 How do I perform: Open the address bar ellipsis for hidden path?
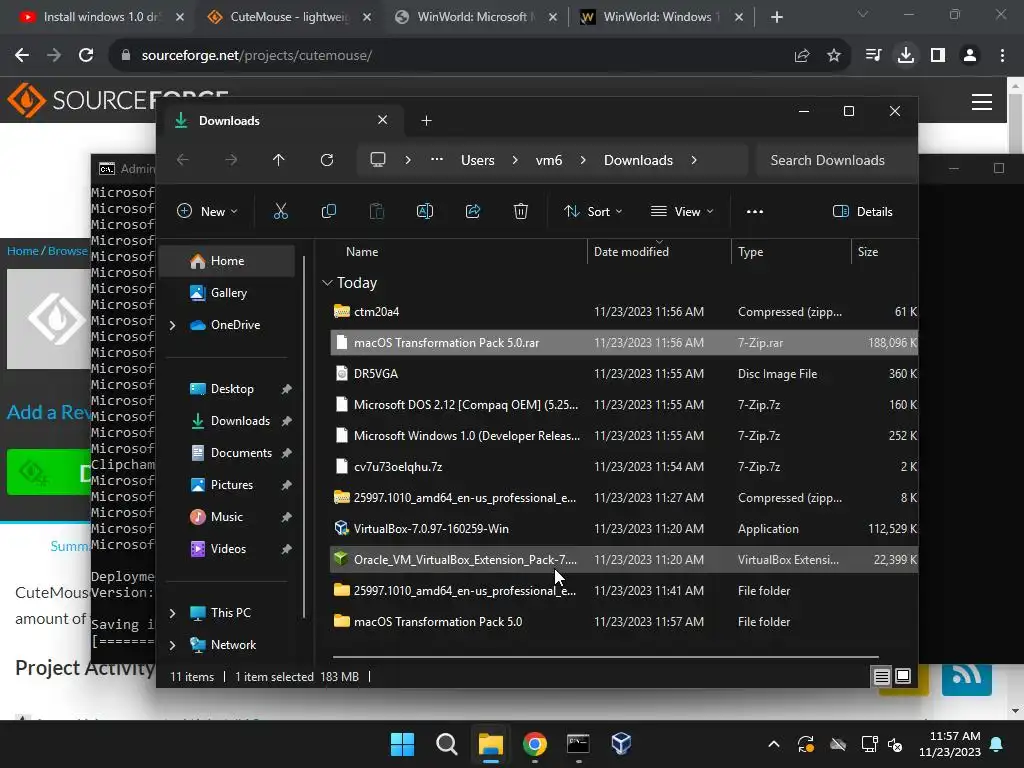point(437,160)
